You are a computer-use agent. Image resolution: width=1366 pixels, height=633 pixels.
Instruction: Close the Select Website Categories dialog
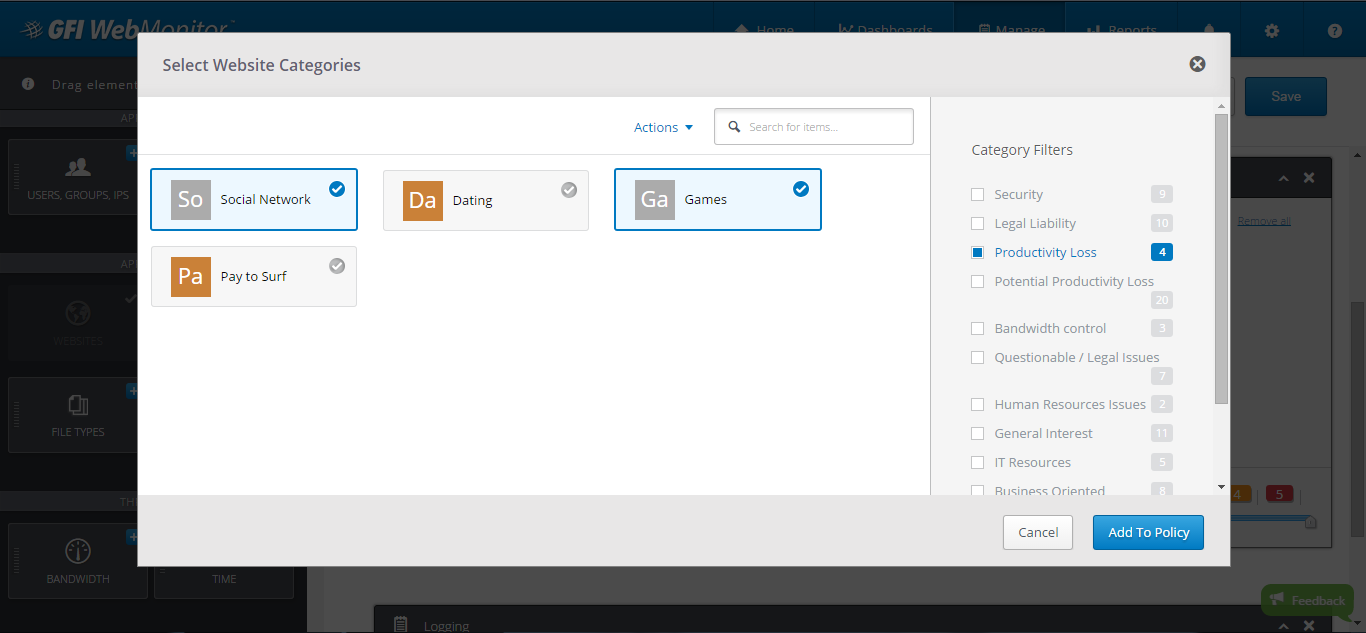click(x=1197, y=64)
